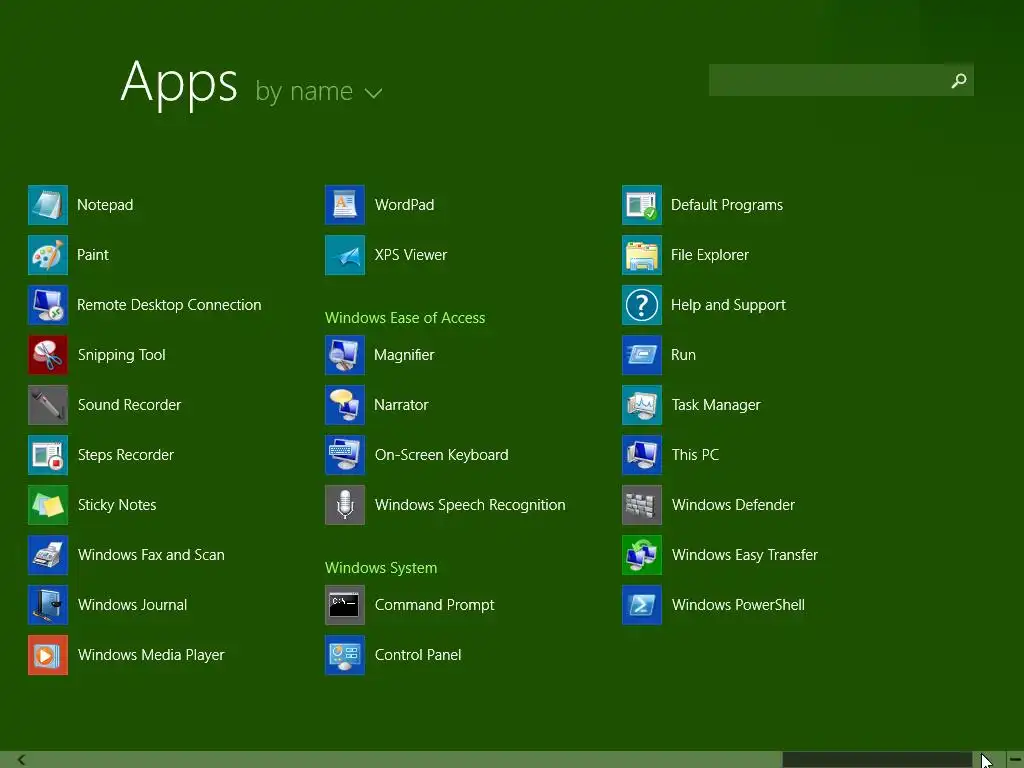
Task: Open Windows Fax and Scan icon
Action: pos(48,555)
